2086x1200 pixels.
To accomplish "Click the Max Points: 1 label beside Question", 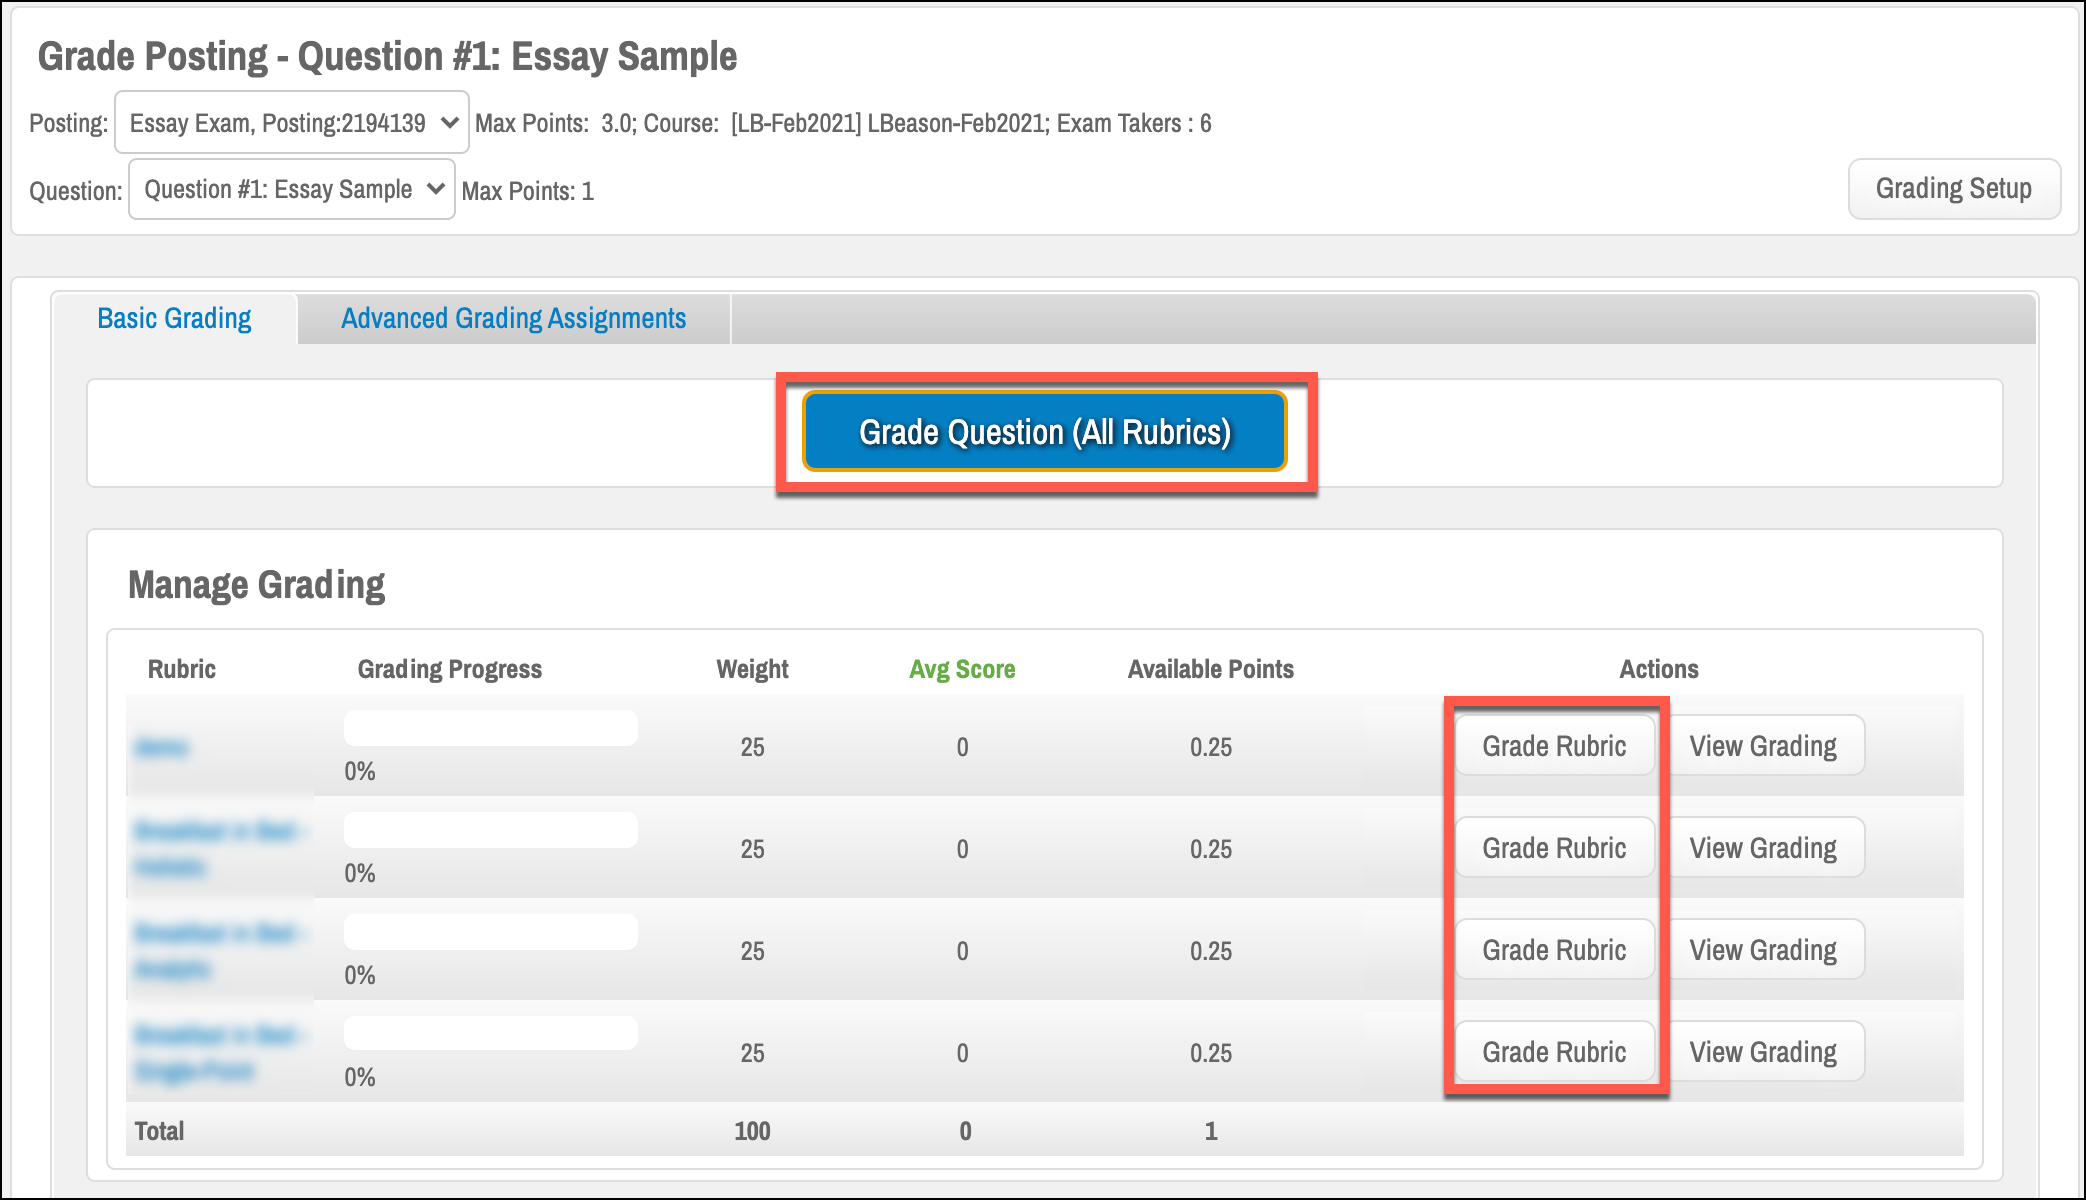I will [x=528, y=191].
